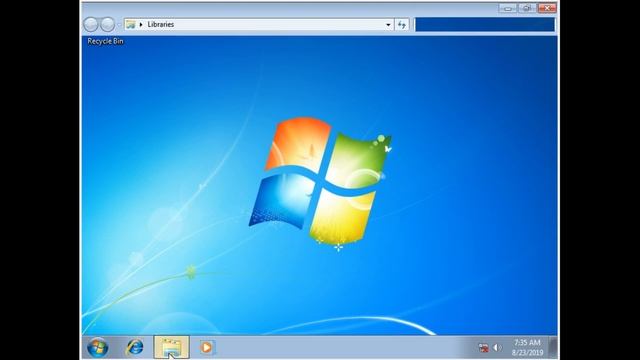This screenshot has height=360, width=640.
Task: Open the Windows Start orb
Action: click(x=98, y=347)
